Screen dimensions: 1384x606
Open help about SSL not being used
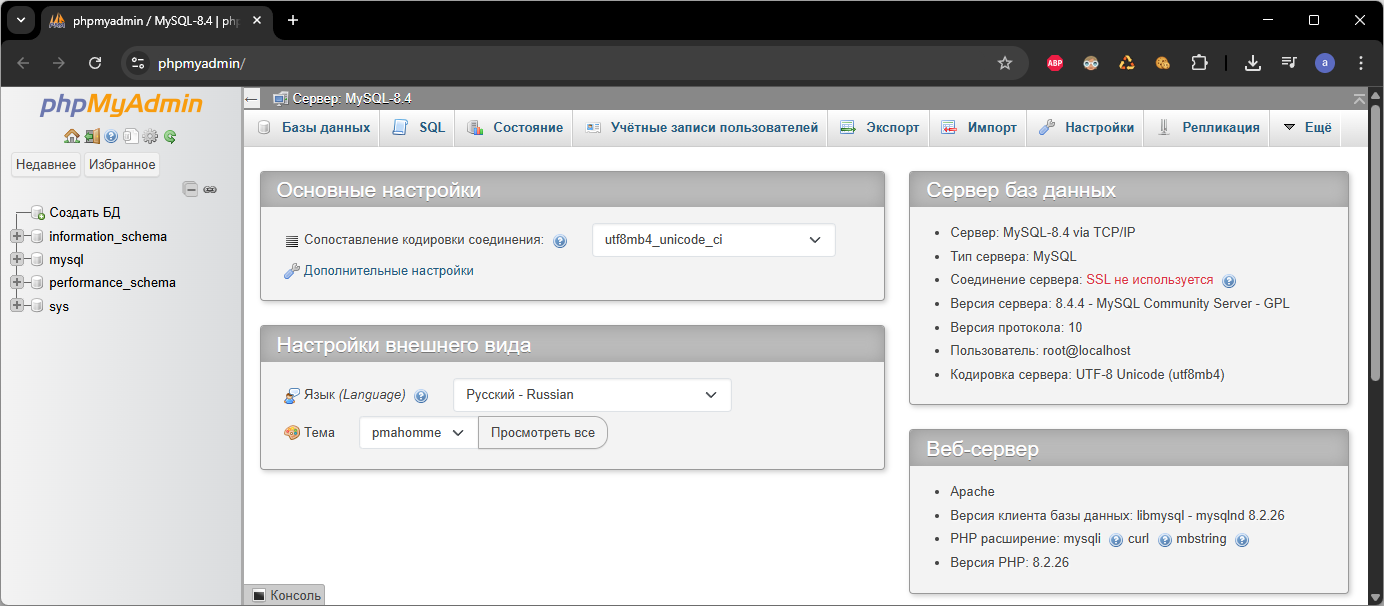[x=1229, y=281]
